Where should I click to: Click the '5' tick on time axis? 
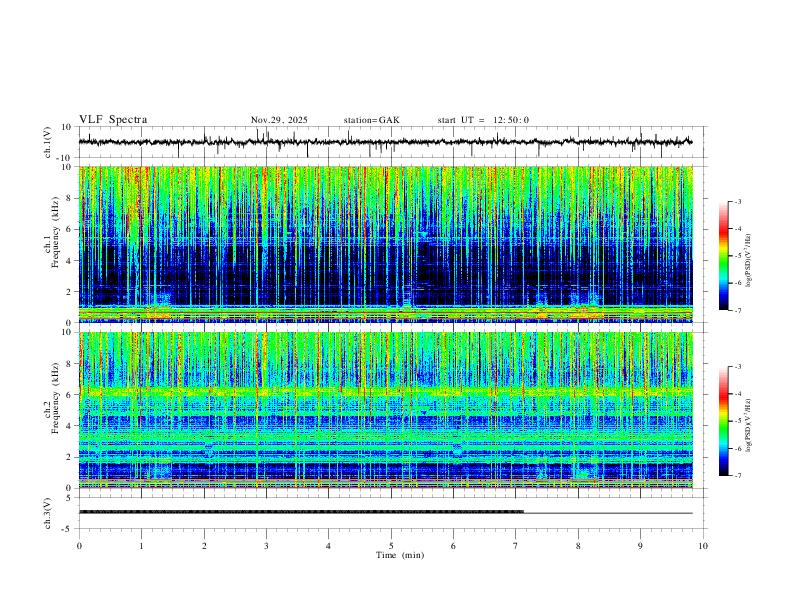coord(391,546)
